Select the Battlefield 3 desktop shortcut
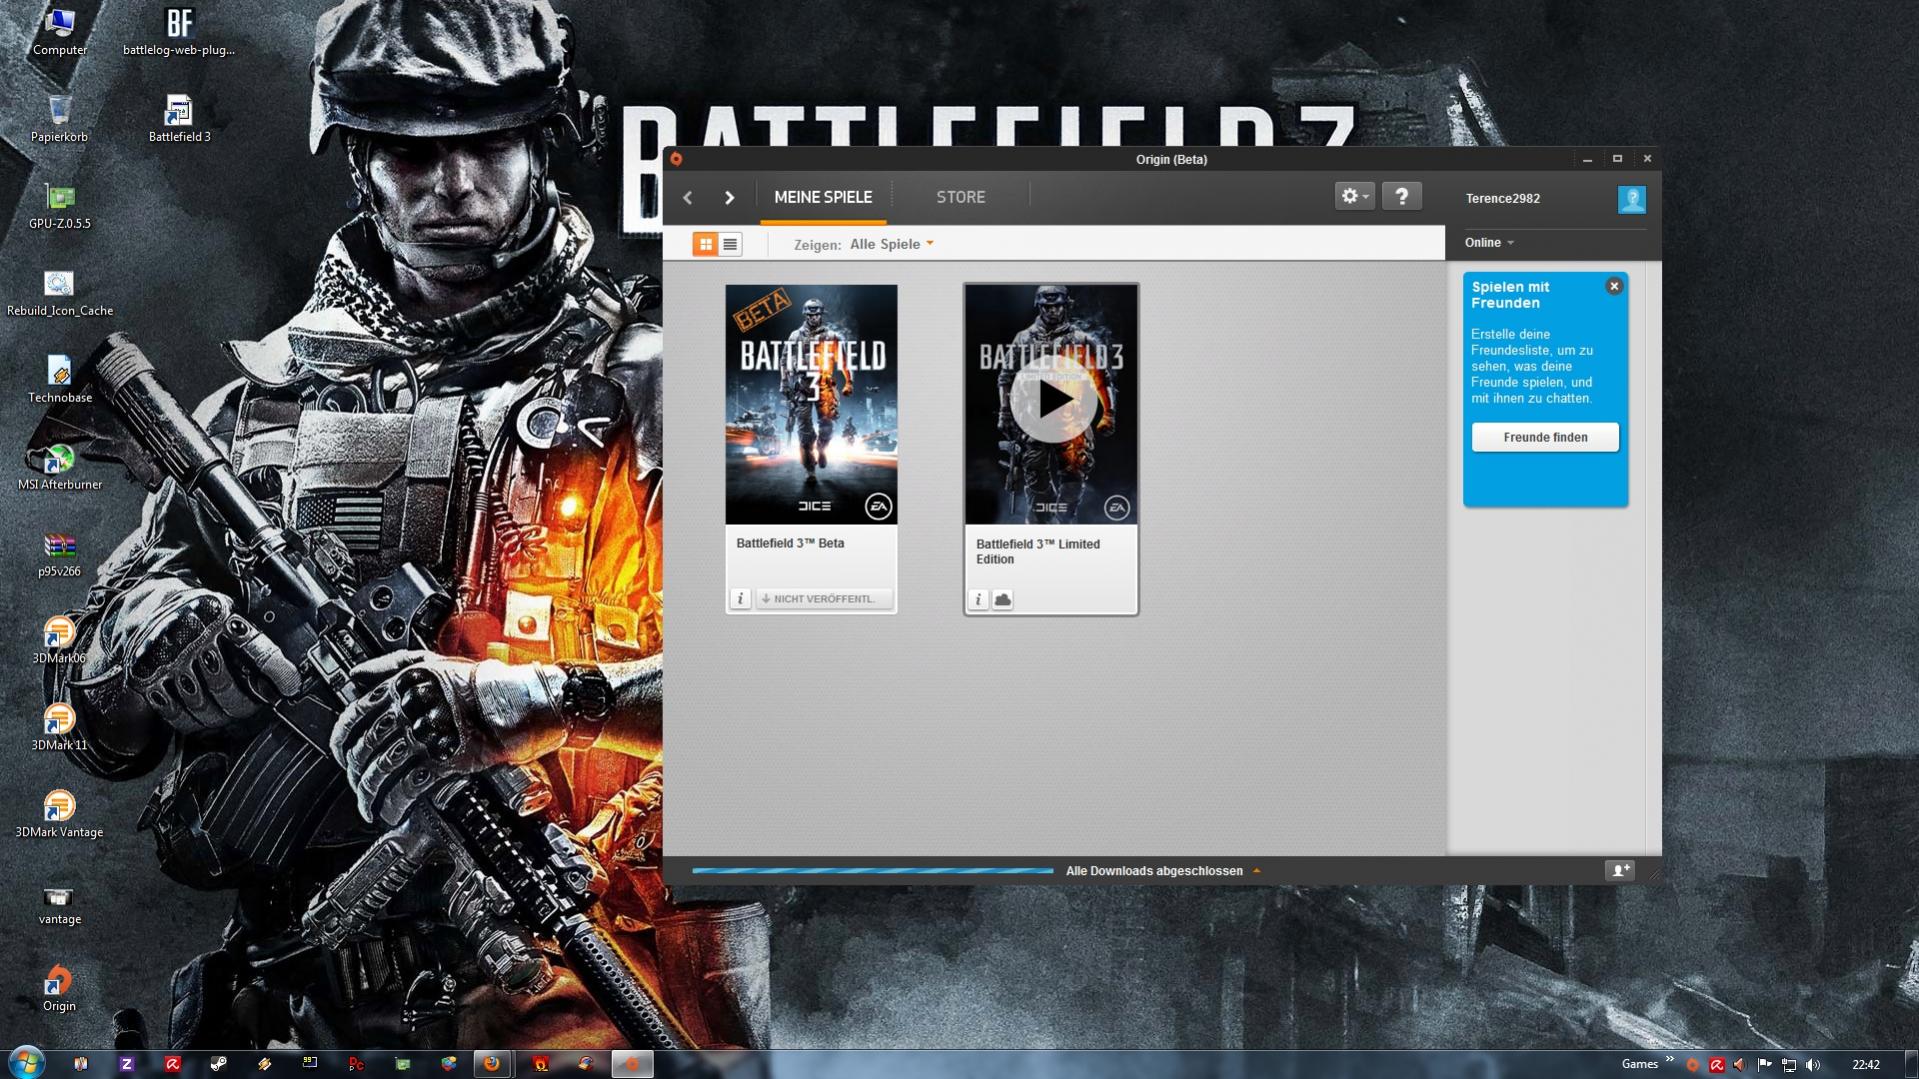 tap(179, 119)
